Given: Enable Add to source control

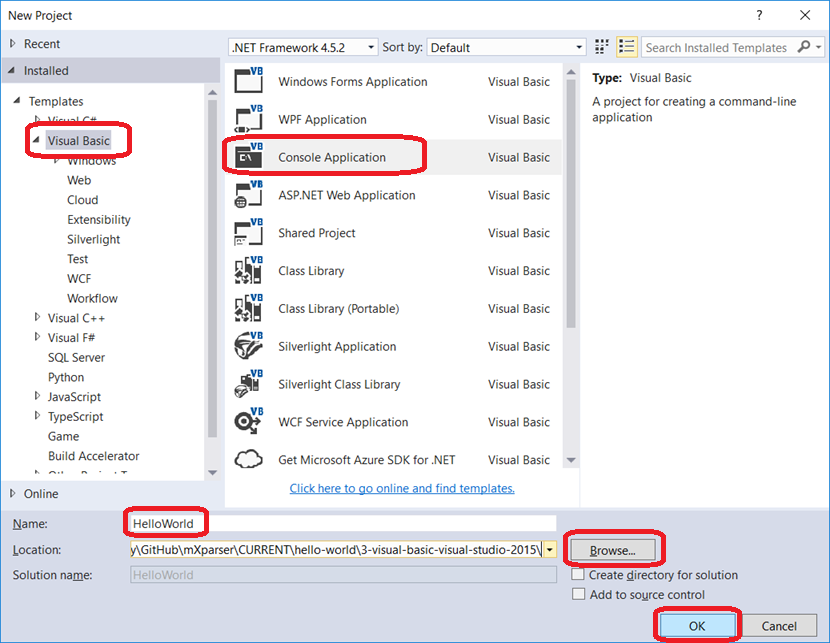Looking at the screenshot, I should (577, 593).
